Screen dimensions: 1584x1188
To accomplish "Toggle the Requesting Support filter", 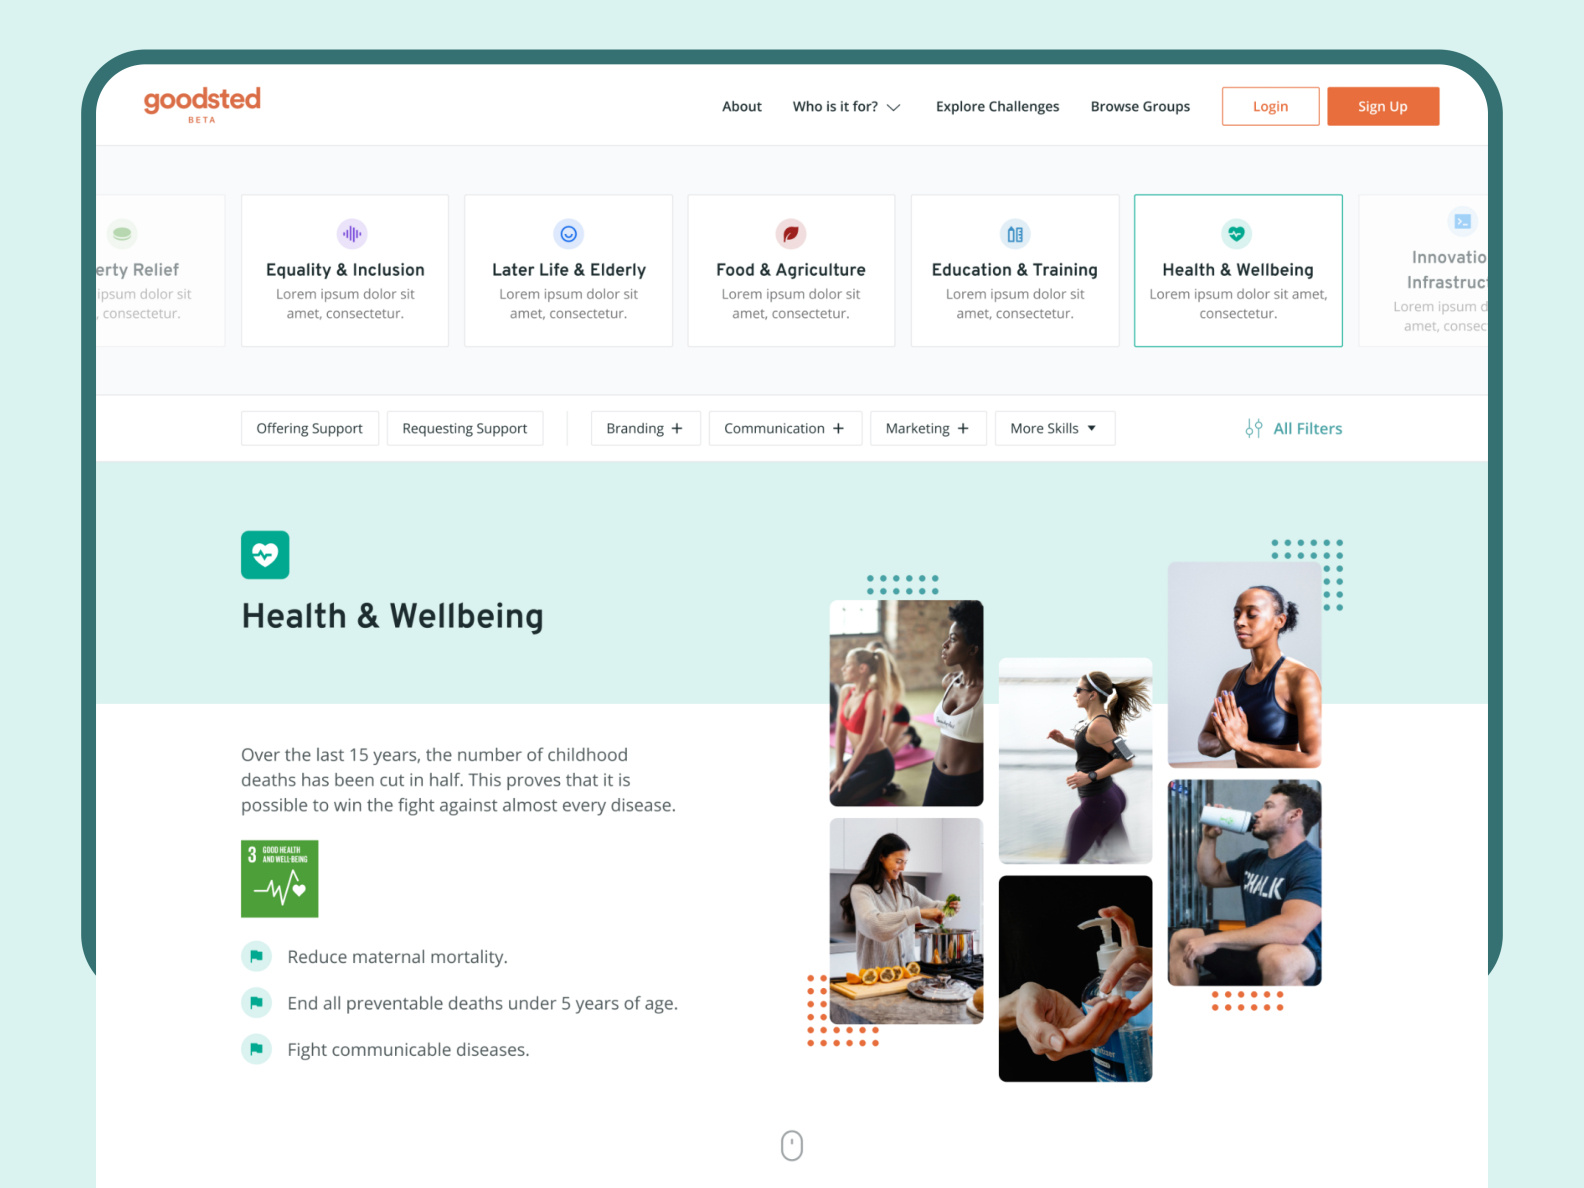I will (465, 428).
